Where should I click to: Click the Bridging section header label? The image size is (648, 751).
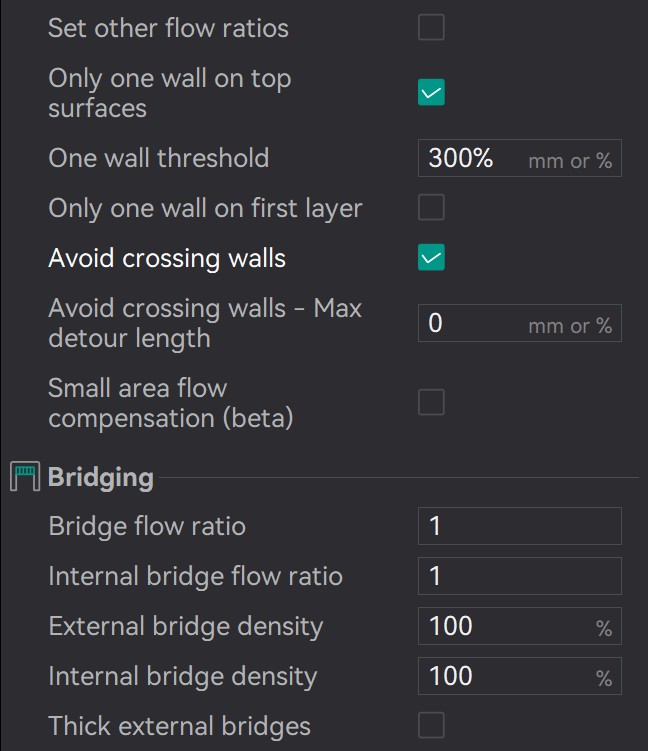pos(101,477)
